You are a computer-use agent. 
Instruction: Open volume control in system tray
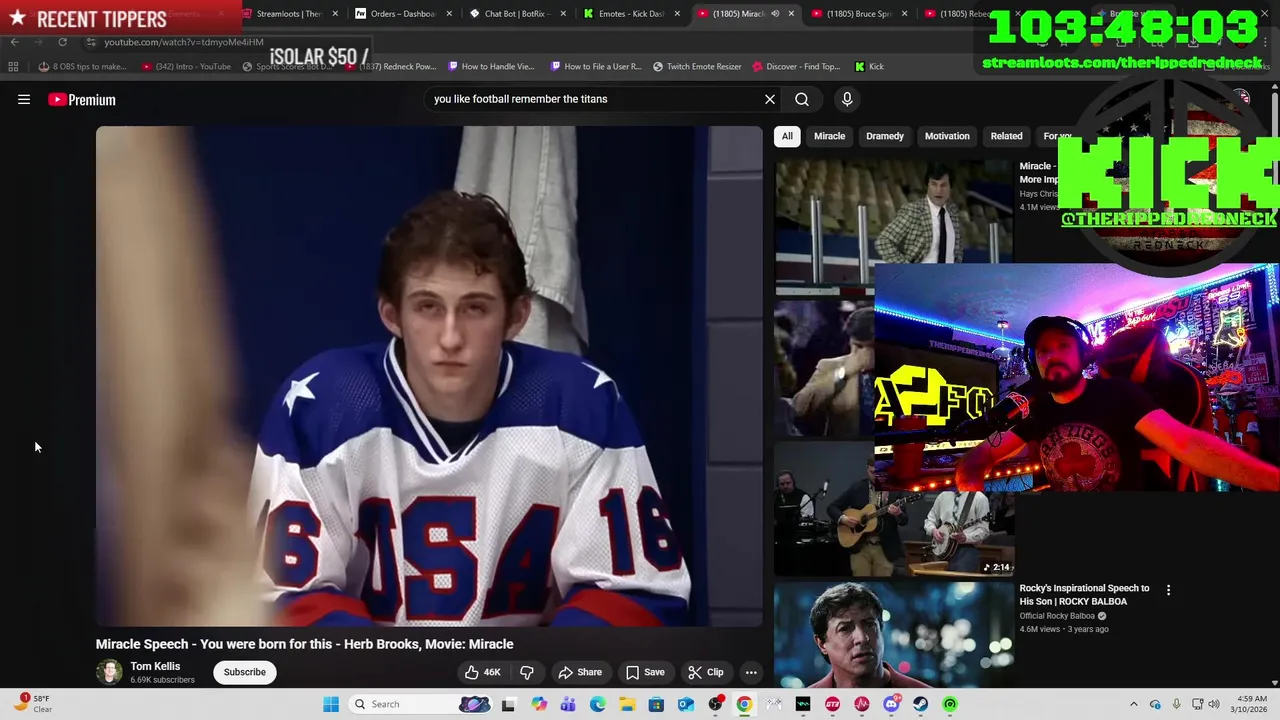pos(1213,704)
